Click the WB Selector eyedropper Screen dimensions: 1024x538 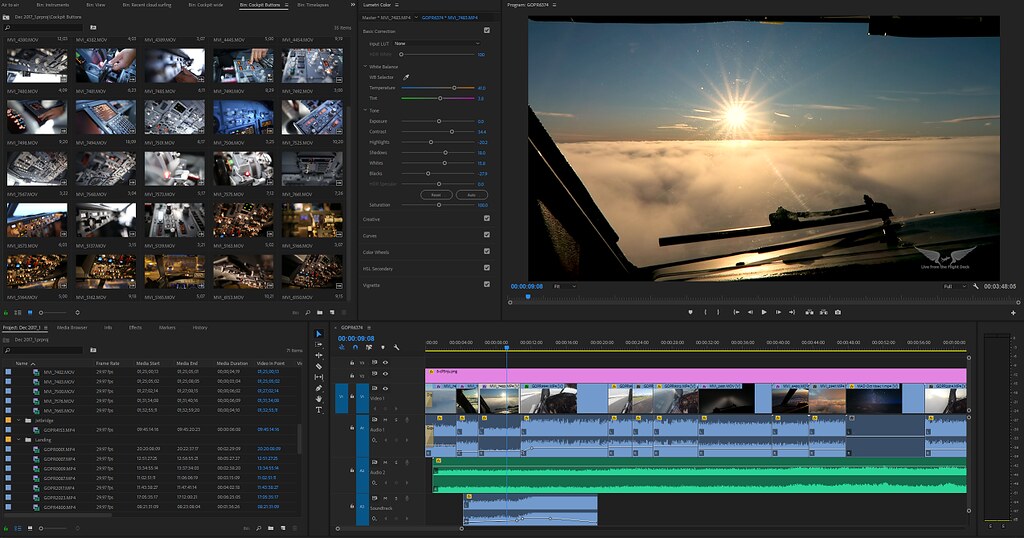pyautogui.click(x=406, y=76)
